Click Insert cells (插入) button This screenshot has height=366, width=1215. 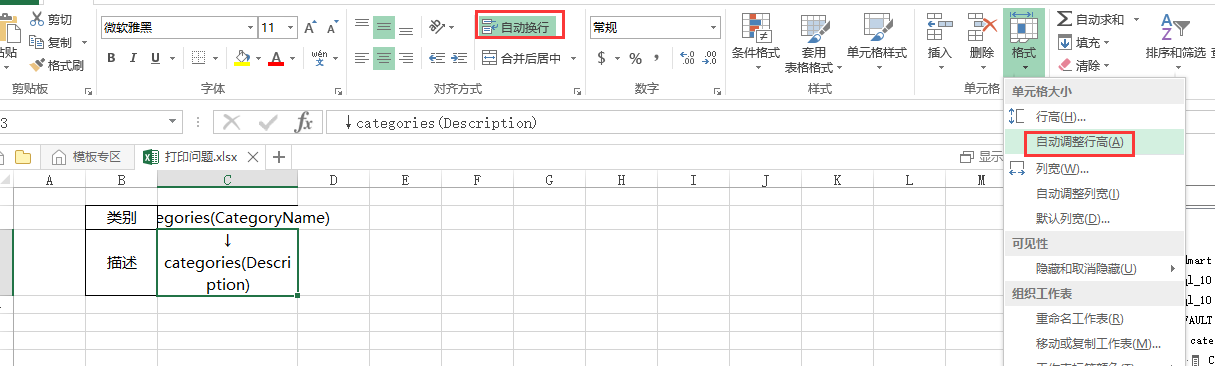click(x=939, y=42)
